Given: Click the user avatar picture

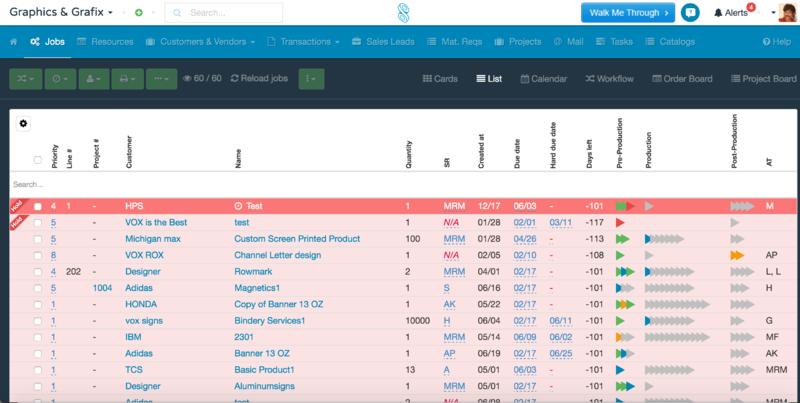Looking at the screenshot, I should click(x=787, y=13).
